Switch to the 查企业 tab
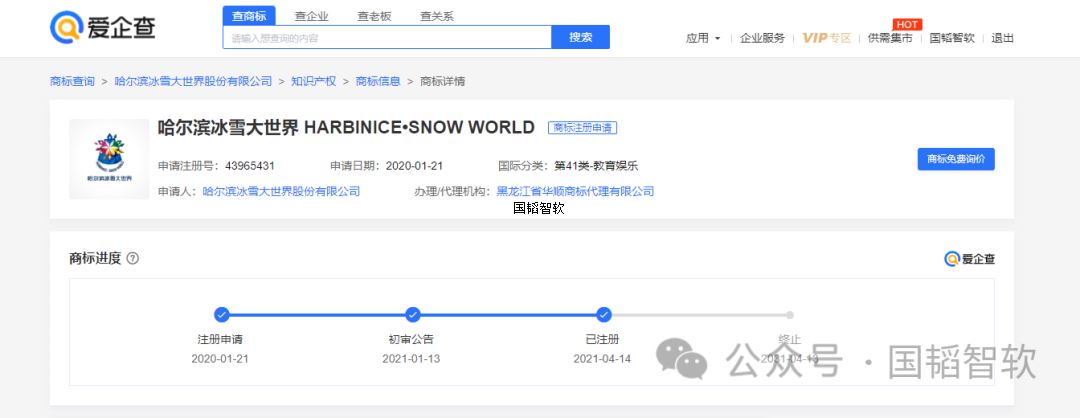 (x=311, y=16)
